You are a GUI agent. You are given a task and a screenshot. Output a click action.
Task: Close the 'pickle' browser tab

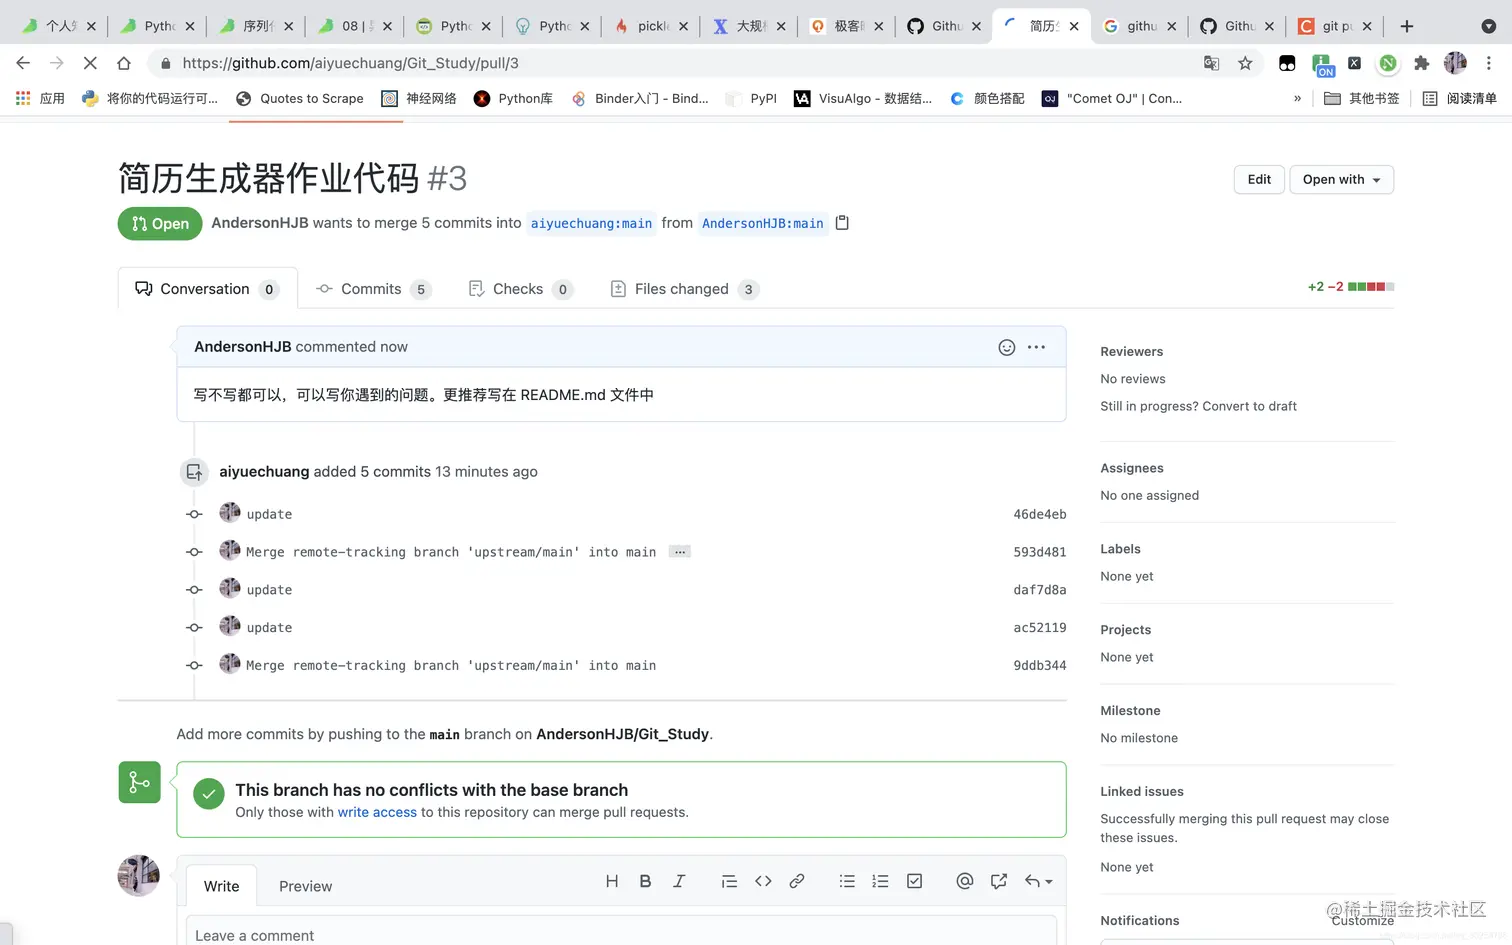pos(683,26)
